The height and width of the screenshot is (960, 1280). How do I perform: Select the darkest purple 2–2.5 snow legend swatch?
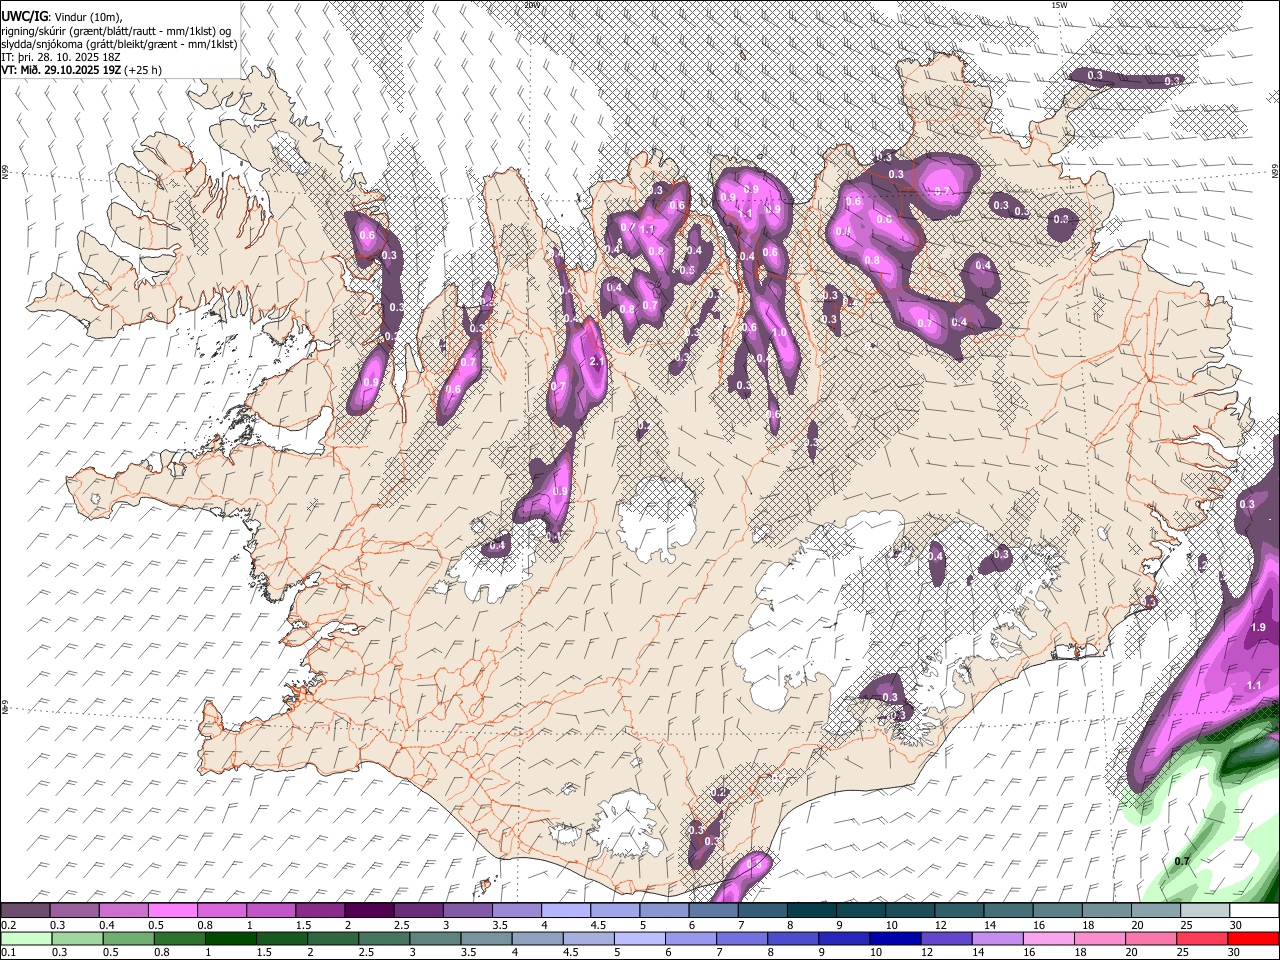(369, 911)
